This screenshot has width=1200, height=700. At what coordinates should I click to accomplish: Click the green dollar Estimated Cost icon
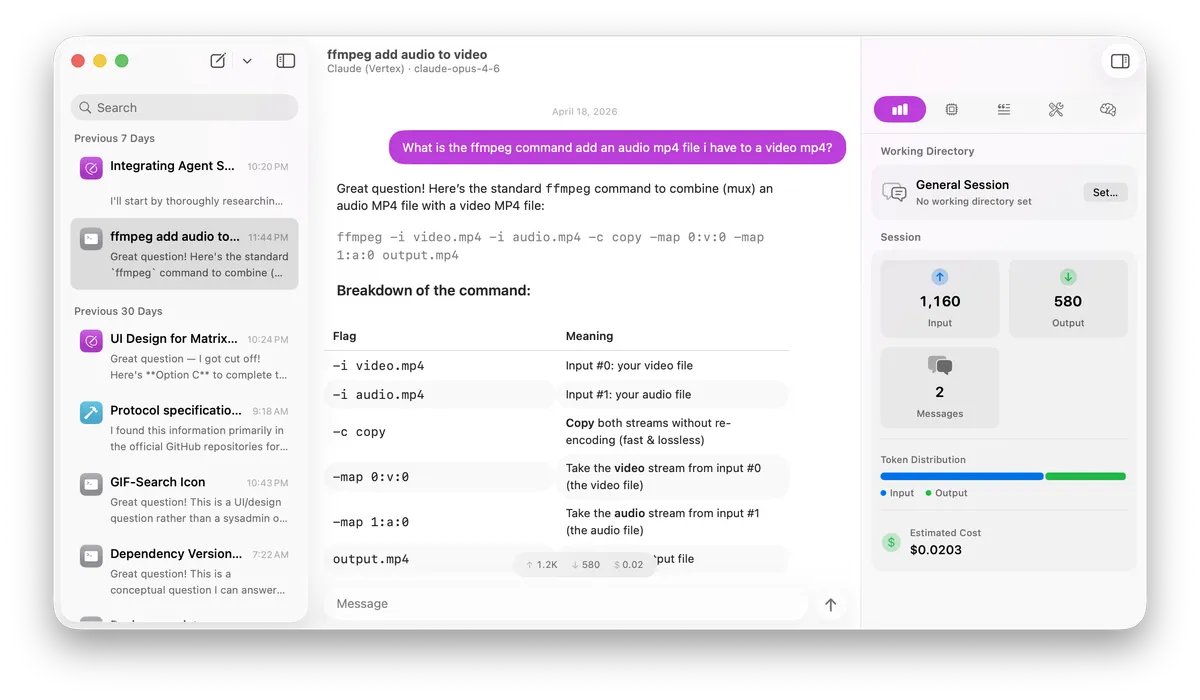tap(890, 542)
